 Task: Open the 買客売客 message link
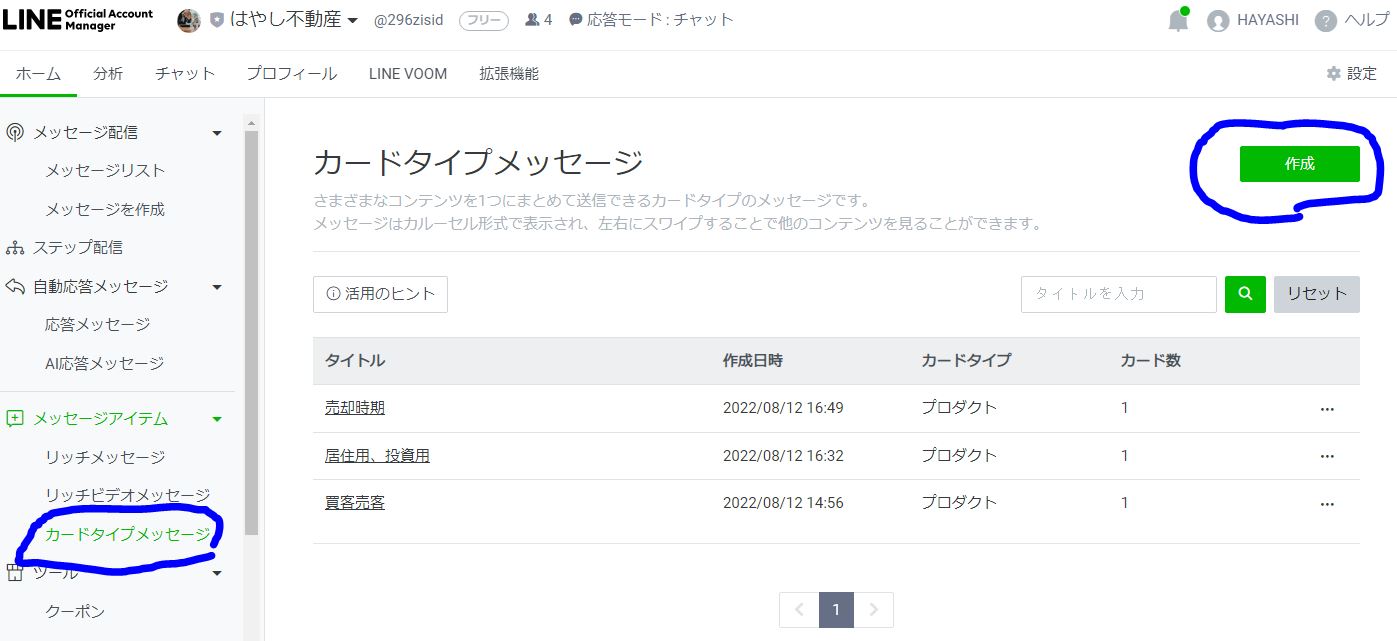(355, 503)
